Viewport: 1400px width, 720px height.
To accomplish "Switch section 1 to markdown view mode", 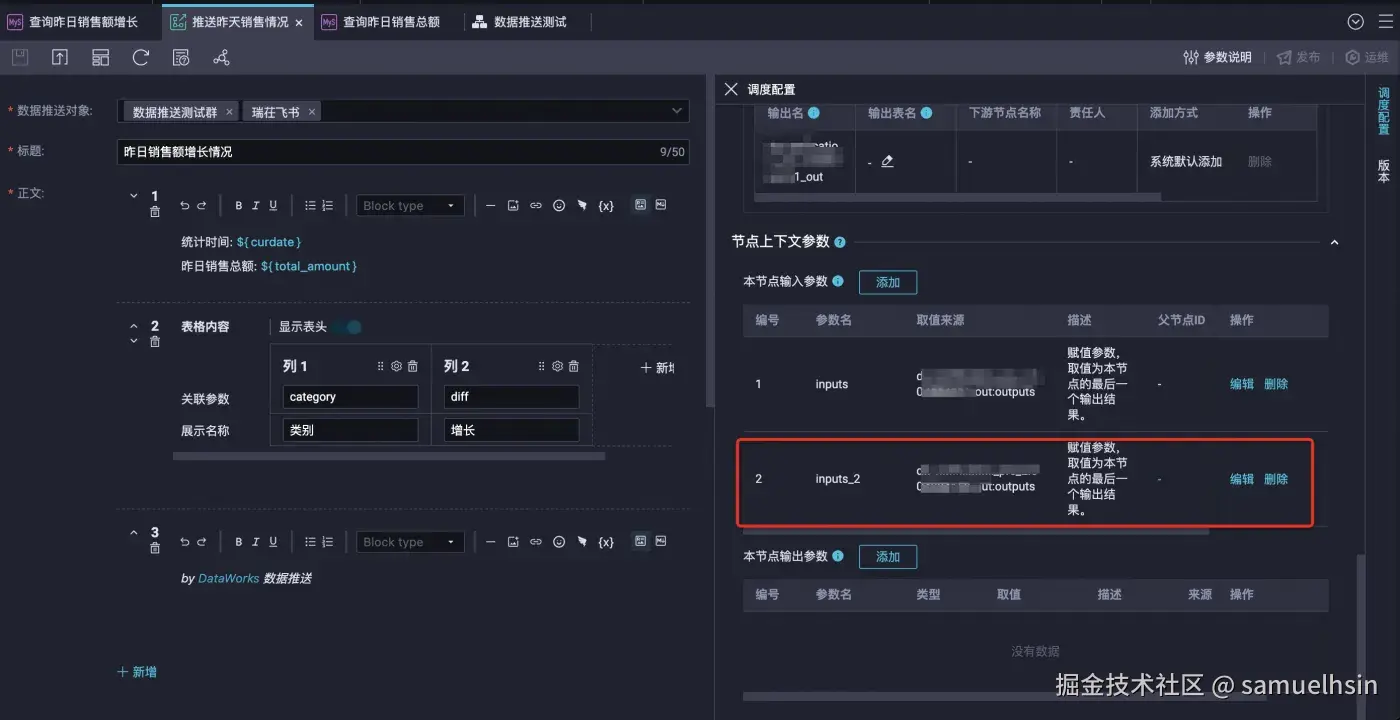I will pyautogui.click(x=660, y=205).
